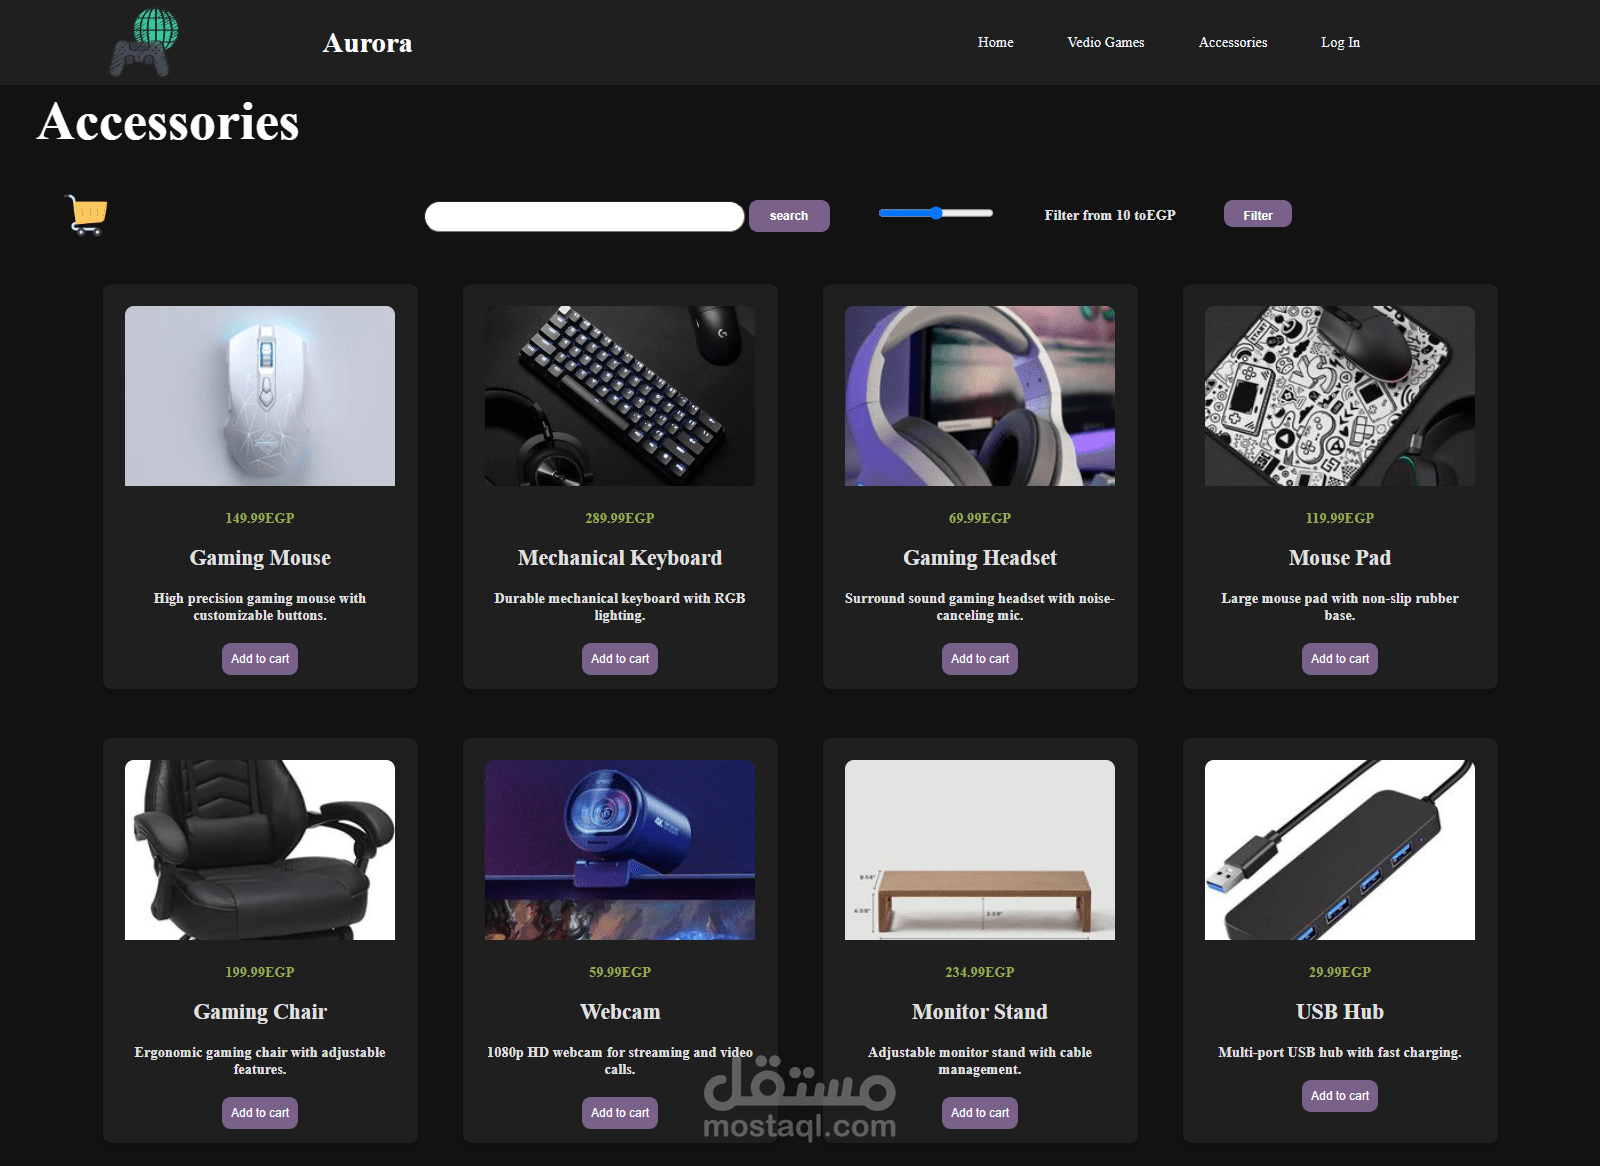Apply the price Filter button
Viewport: 1600px width, 1166px height.
1258,214
